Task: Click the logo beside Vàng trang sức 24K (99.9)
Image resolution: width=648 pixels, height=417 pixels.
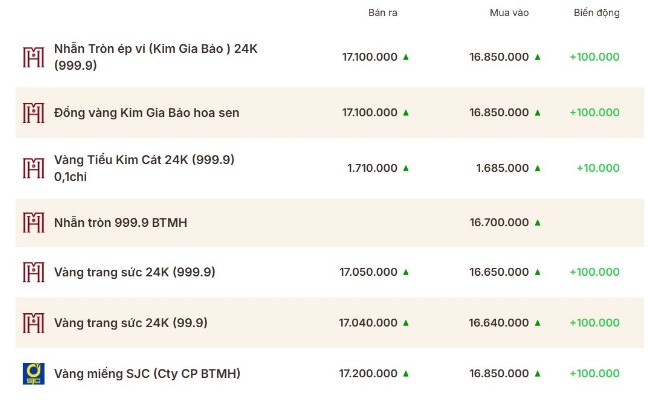Action: 33,323
